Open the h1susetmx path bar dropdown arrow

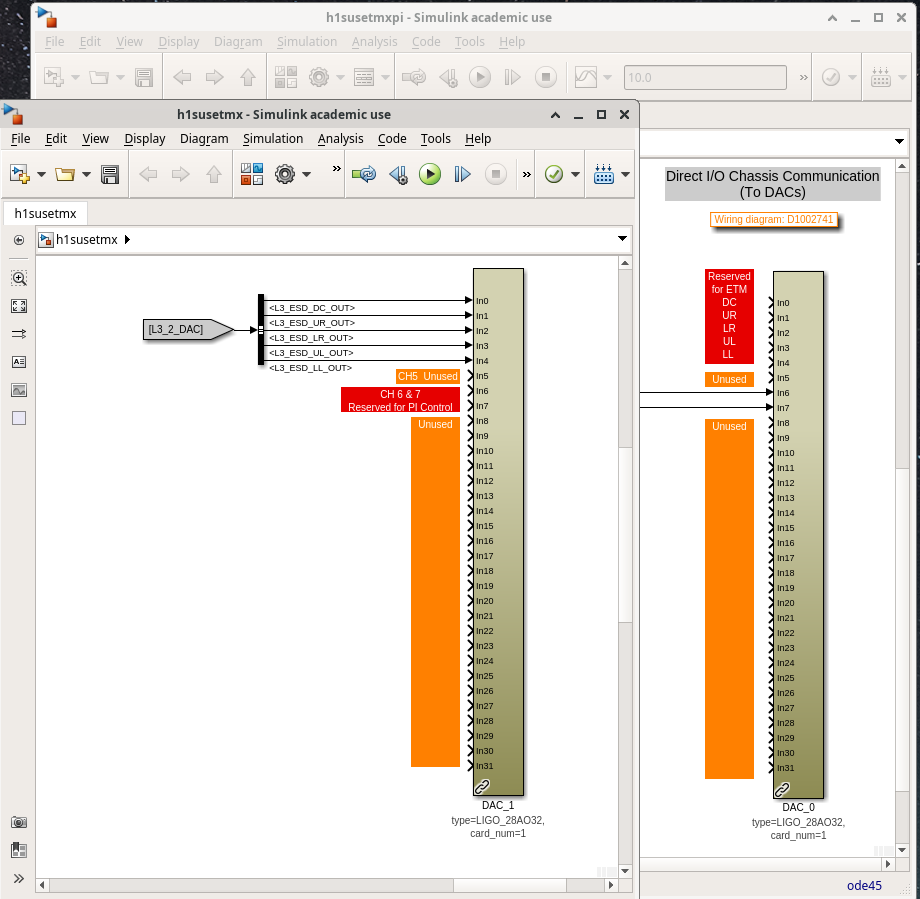[x=623, y=239]
